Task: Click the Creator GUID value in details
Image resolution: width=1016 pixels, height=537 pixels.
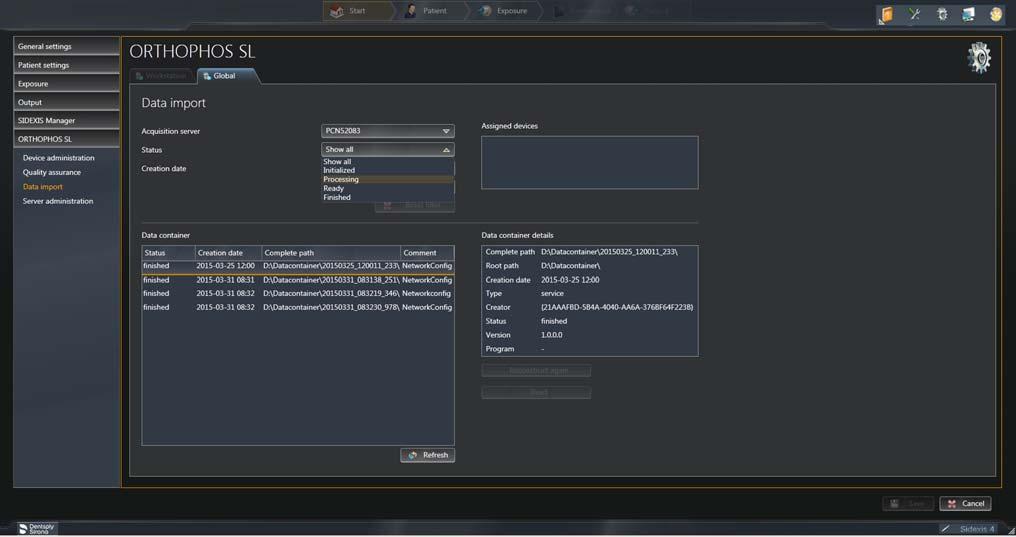Action: click(617, 308)
